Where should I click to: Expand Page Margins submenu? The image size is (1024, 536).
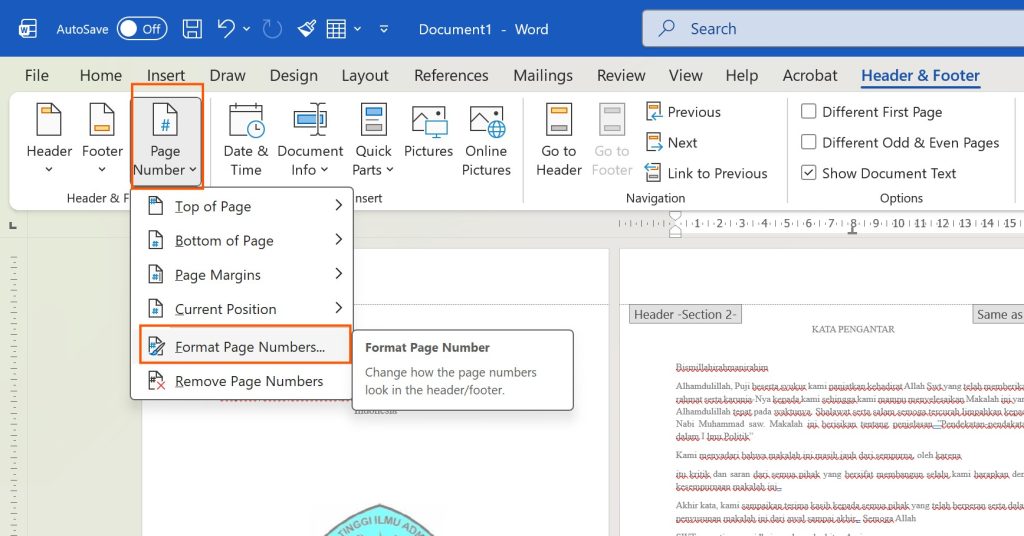point(242,275)
